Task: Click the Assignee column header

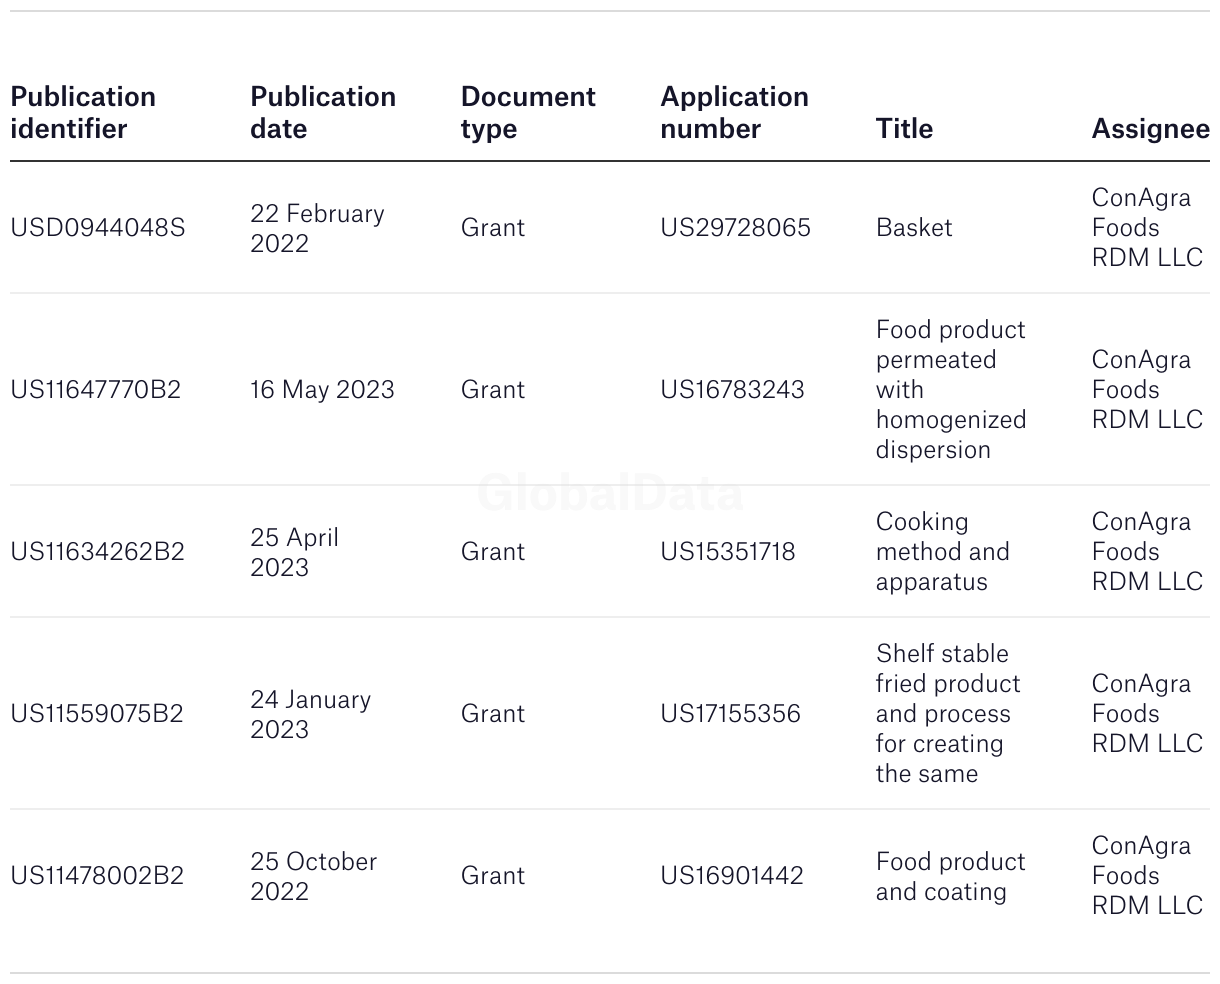Action: click(1150, 129)
